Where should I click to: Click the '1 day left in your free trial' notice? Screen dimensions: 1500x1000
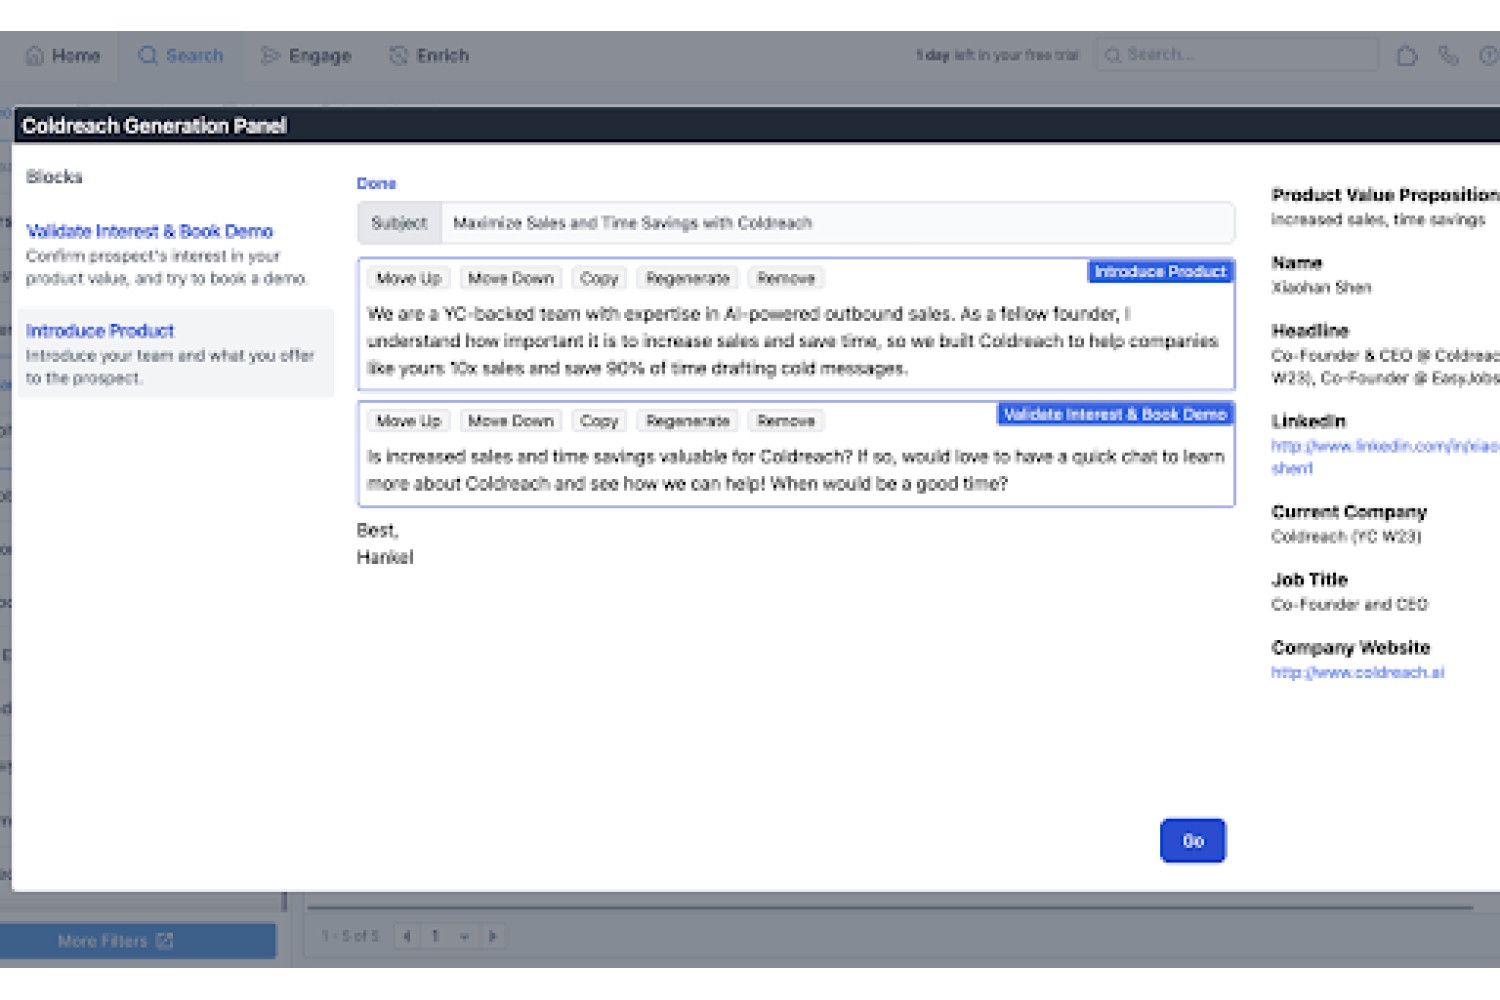pos(997,55)
